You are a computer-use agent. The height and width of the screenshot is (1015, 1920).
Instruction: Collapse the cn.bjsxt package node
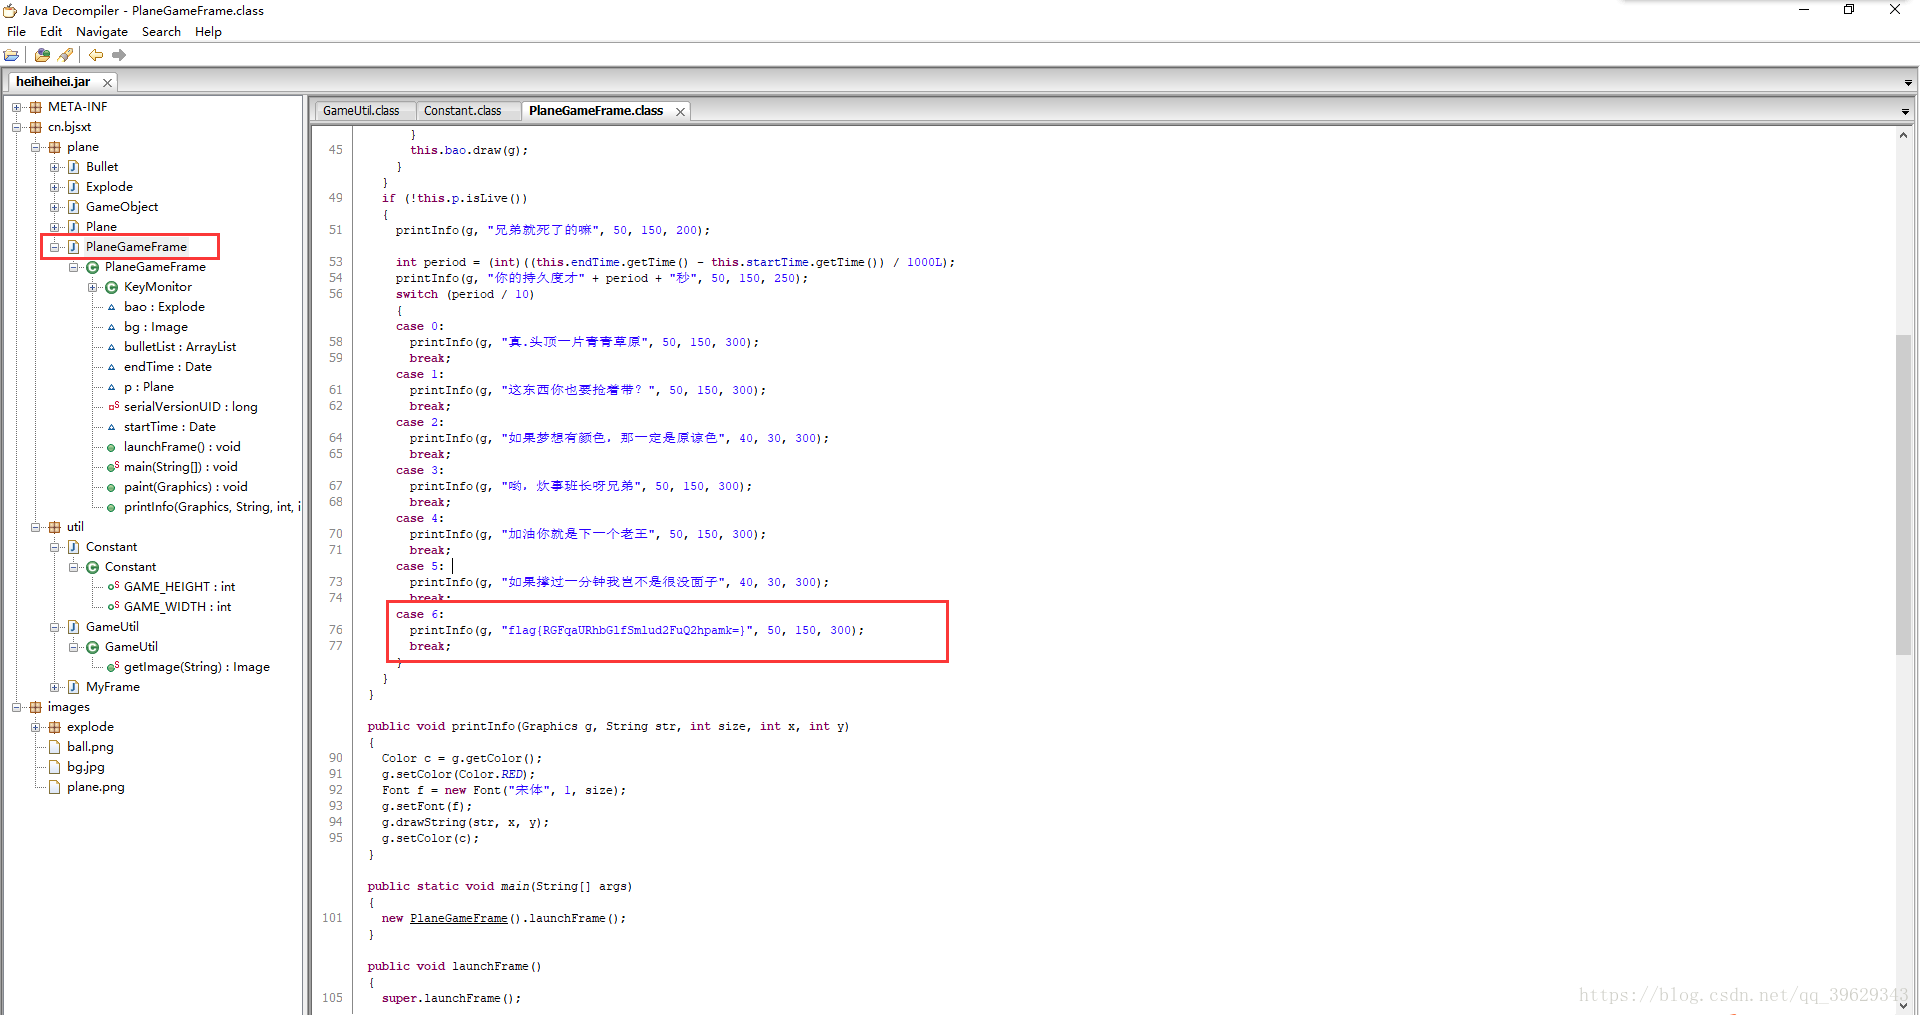[17, 127]
